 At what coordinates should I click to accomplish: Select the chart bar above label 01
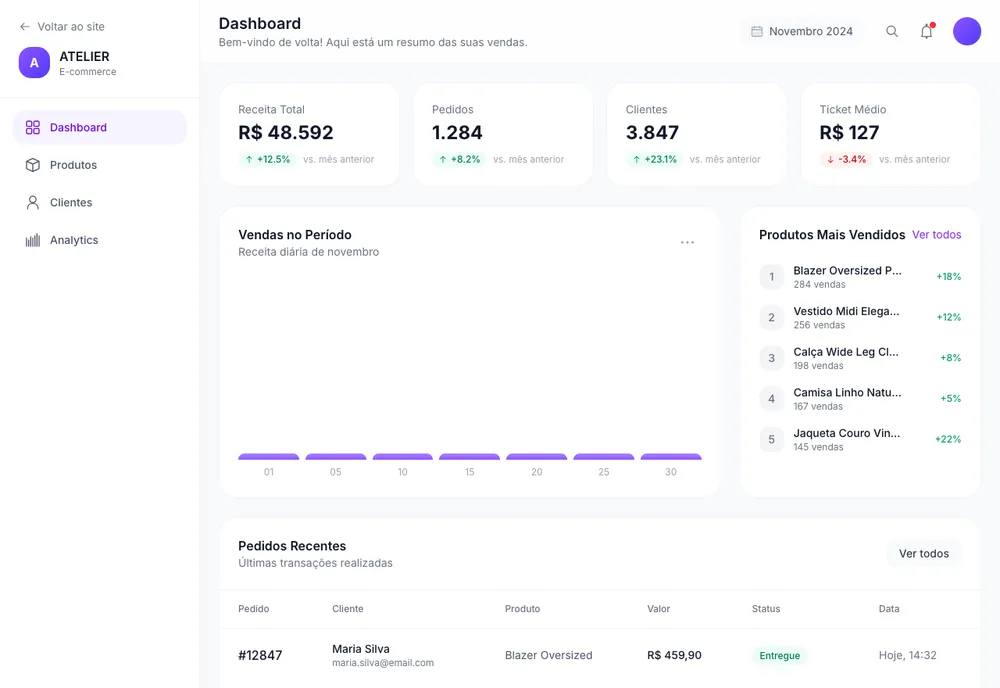(x=268, y=457)
